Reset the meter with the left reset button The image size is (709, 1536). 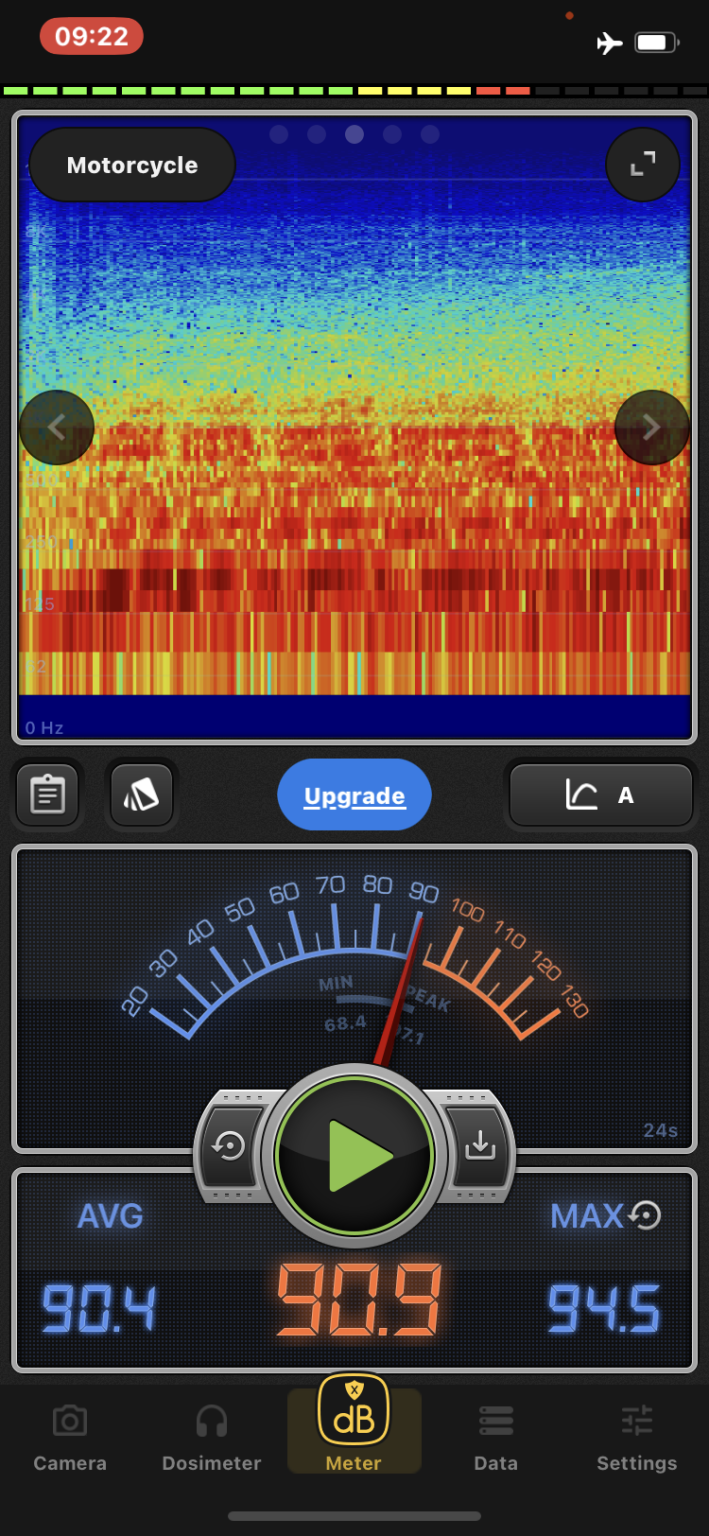click(230, 1146)
